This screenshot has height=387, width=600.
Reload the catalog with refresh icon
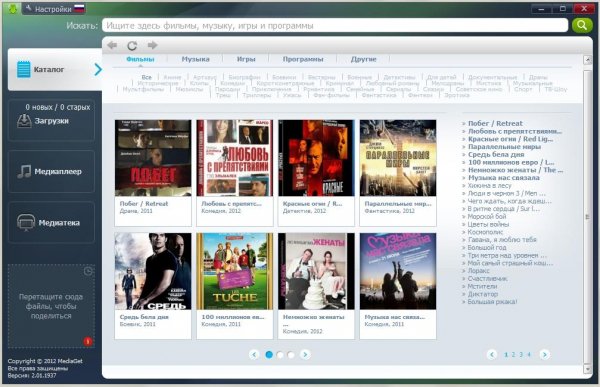[132, 46]
